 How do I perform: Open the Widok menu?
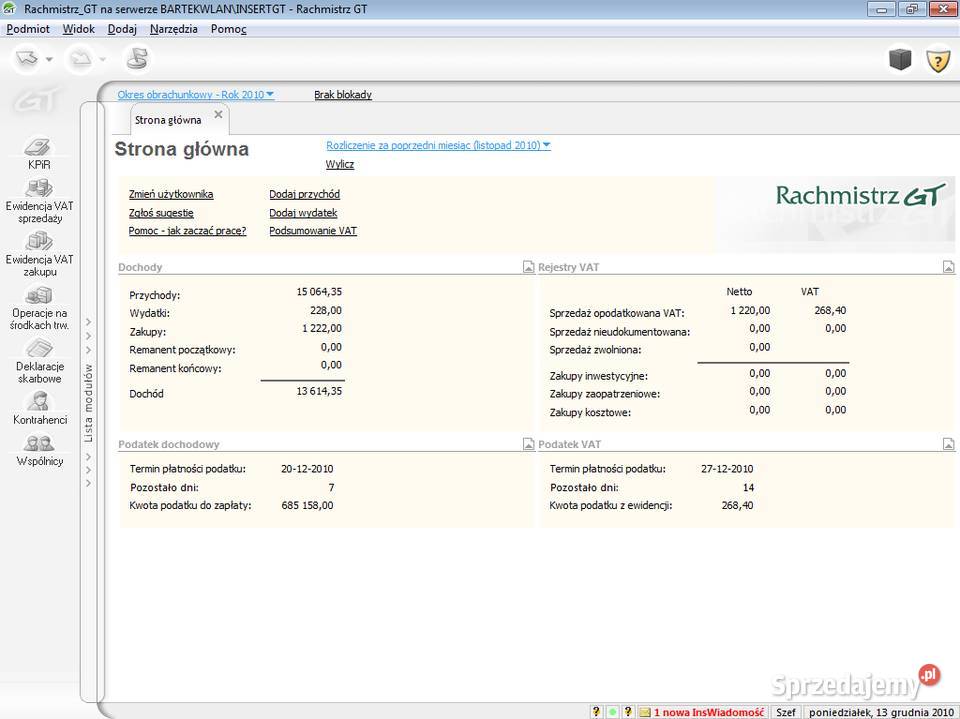pos(79,29)
